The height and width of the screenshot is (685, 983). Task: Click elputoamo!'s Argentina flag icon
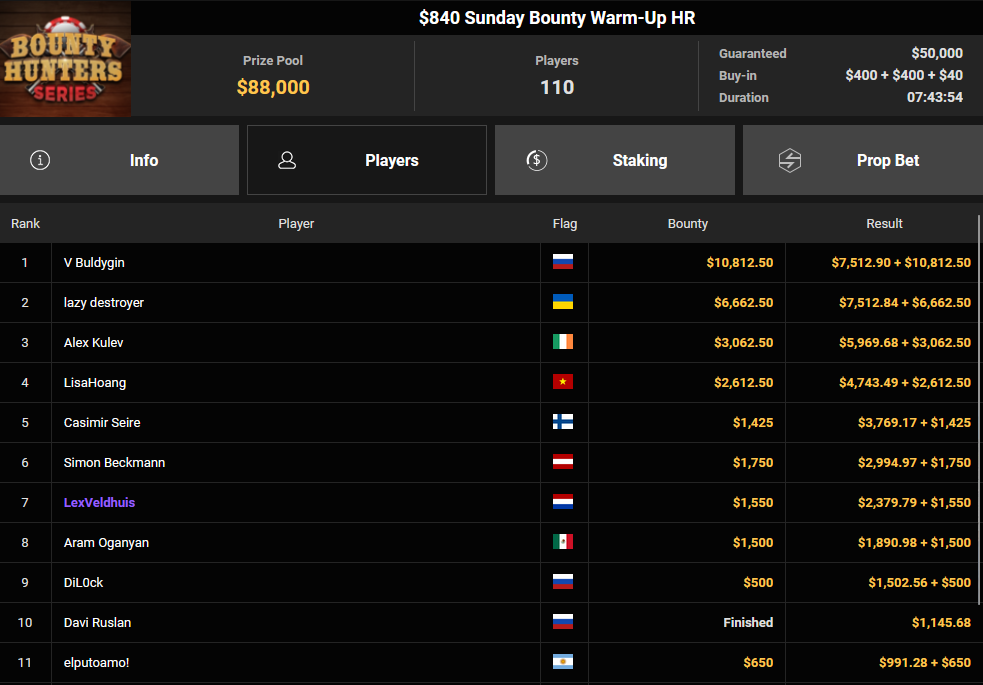pyautogui.click(x=563, y=662)
